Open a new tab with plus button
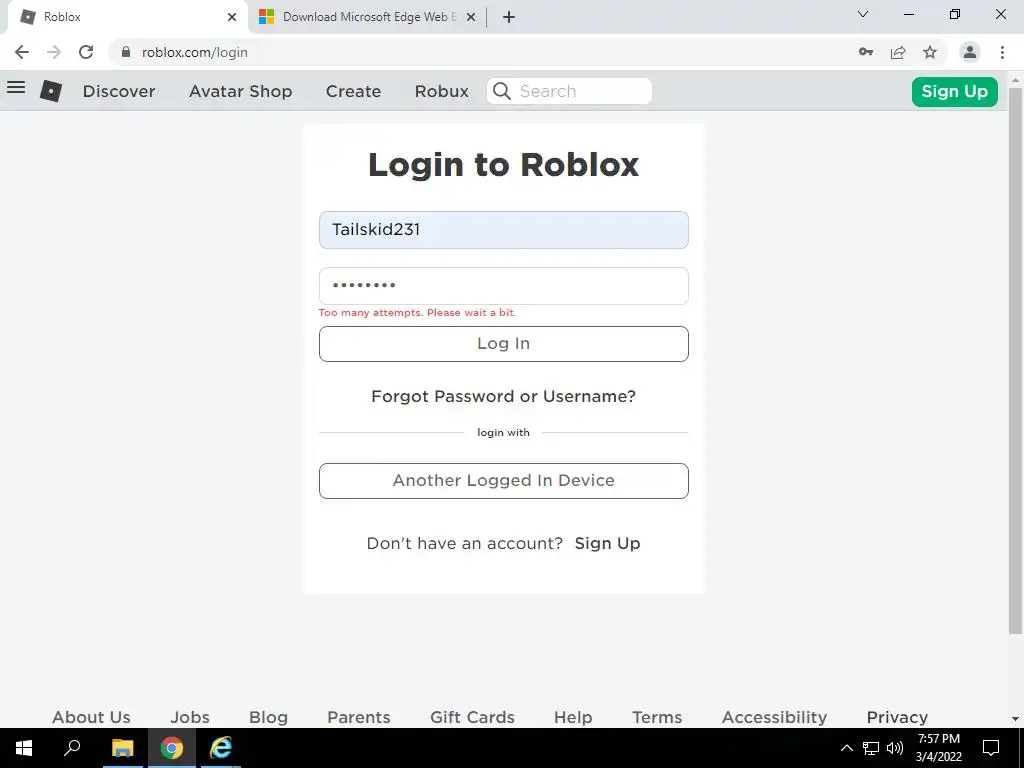The width and height of the screenshot is (1024, 768). click(x=509, y=17)
